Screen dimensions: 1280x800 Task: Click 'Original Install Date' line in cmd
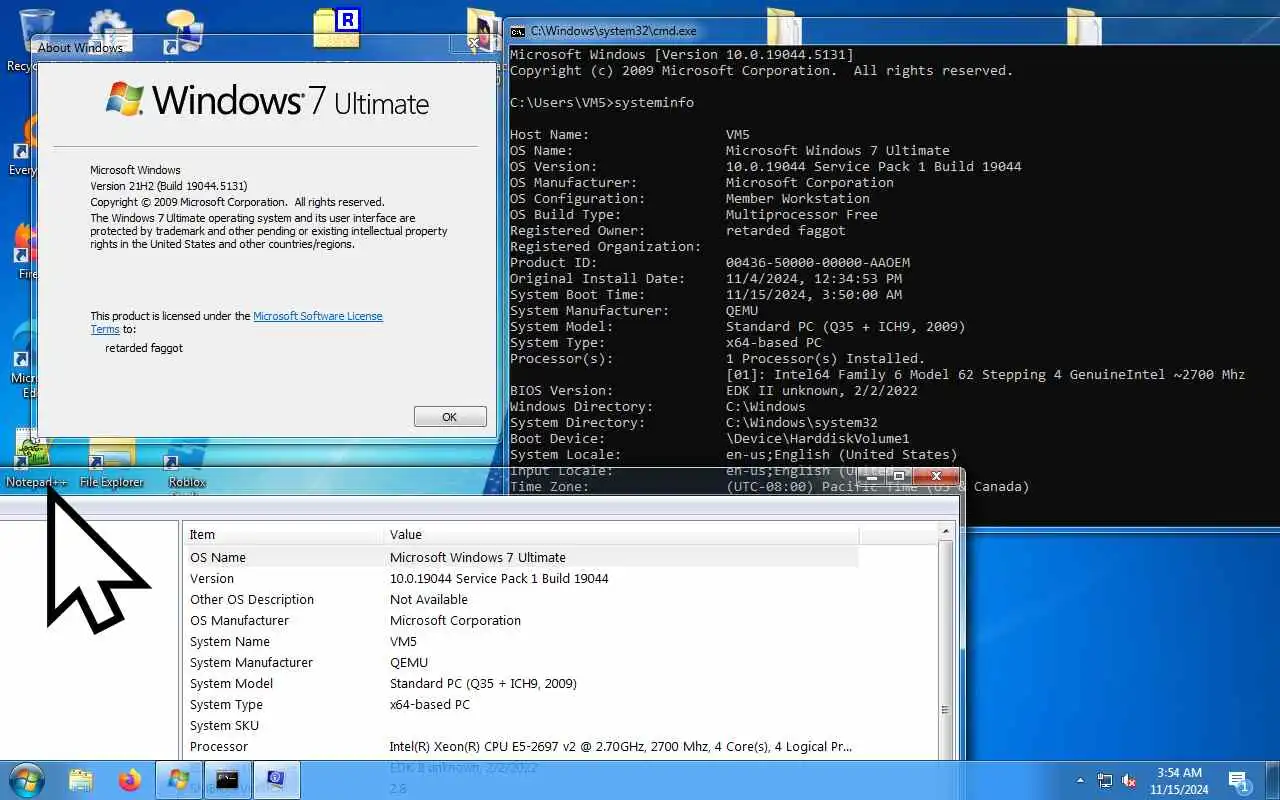tap(706, 278)
